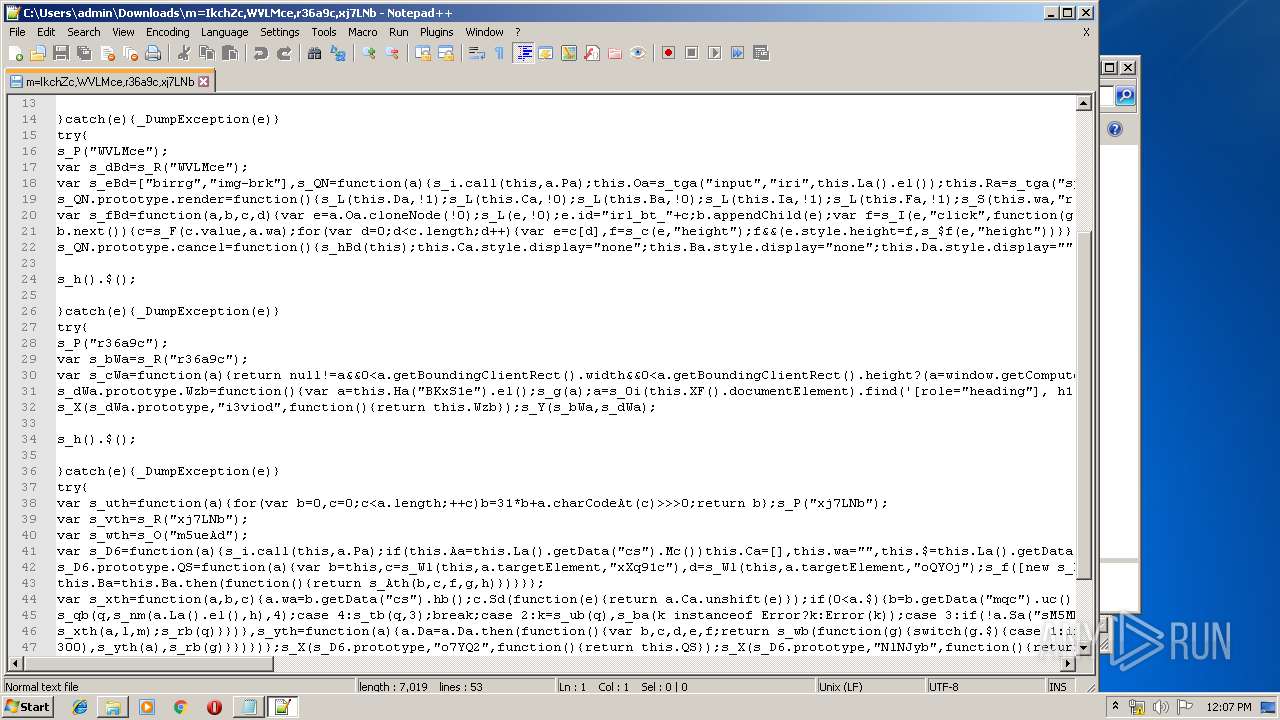Click the Close All toolbar icon

coord(130,53)
